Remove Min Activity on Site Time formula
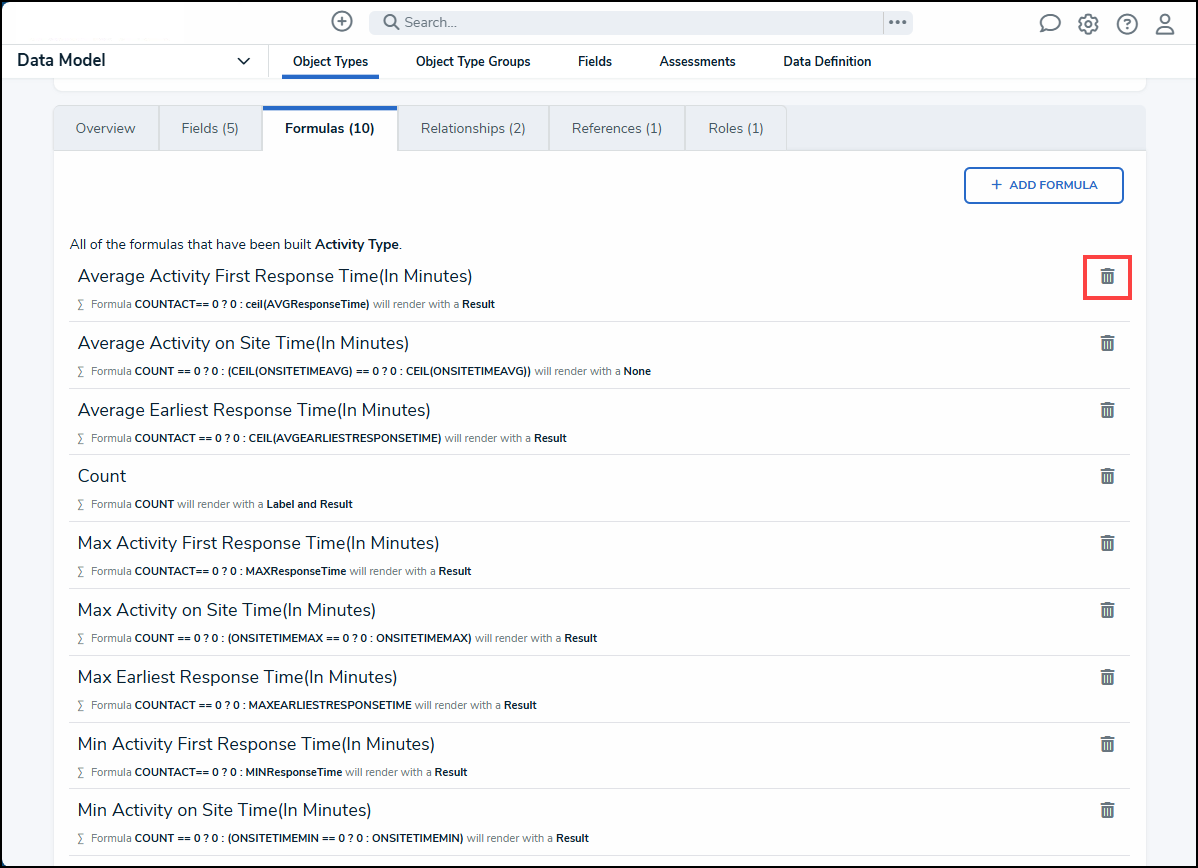The image size is (1198, 868). click(1107, 810)
